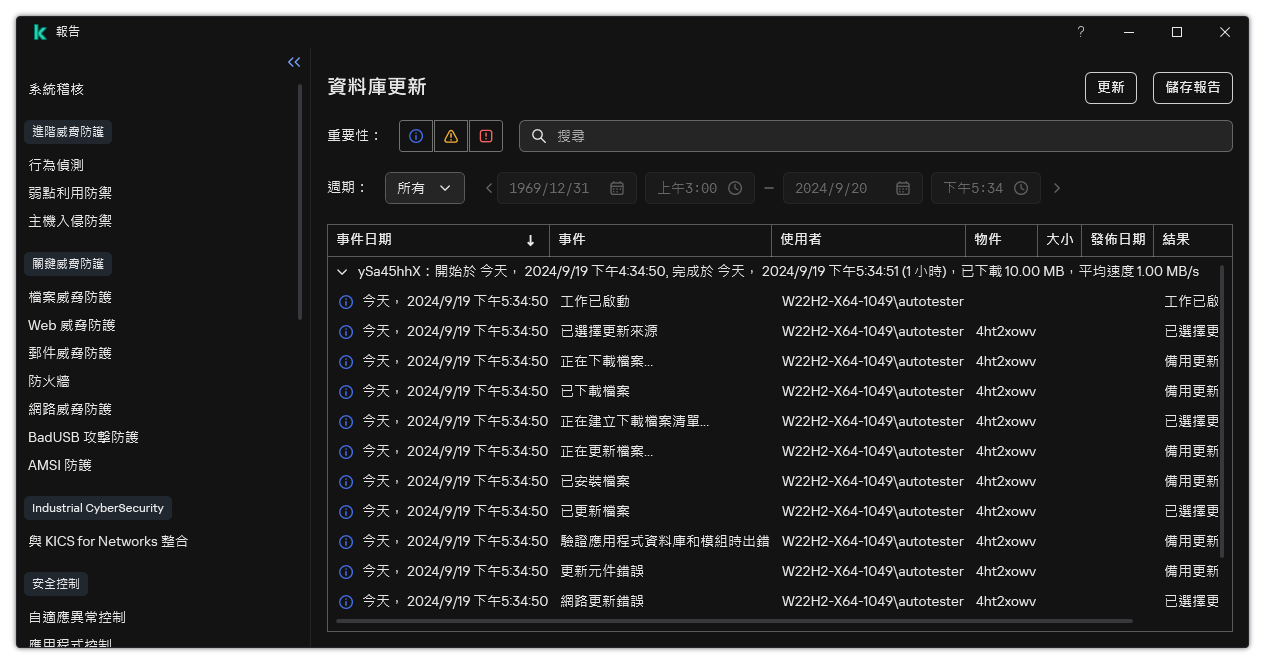Click the info icon on 工作已啟動 row

click(346, 301)
